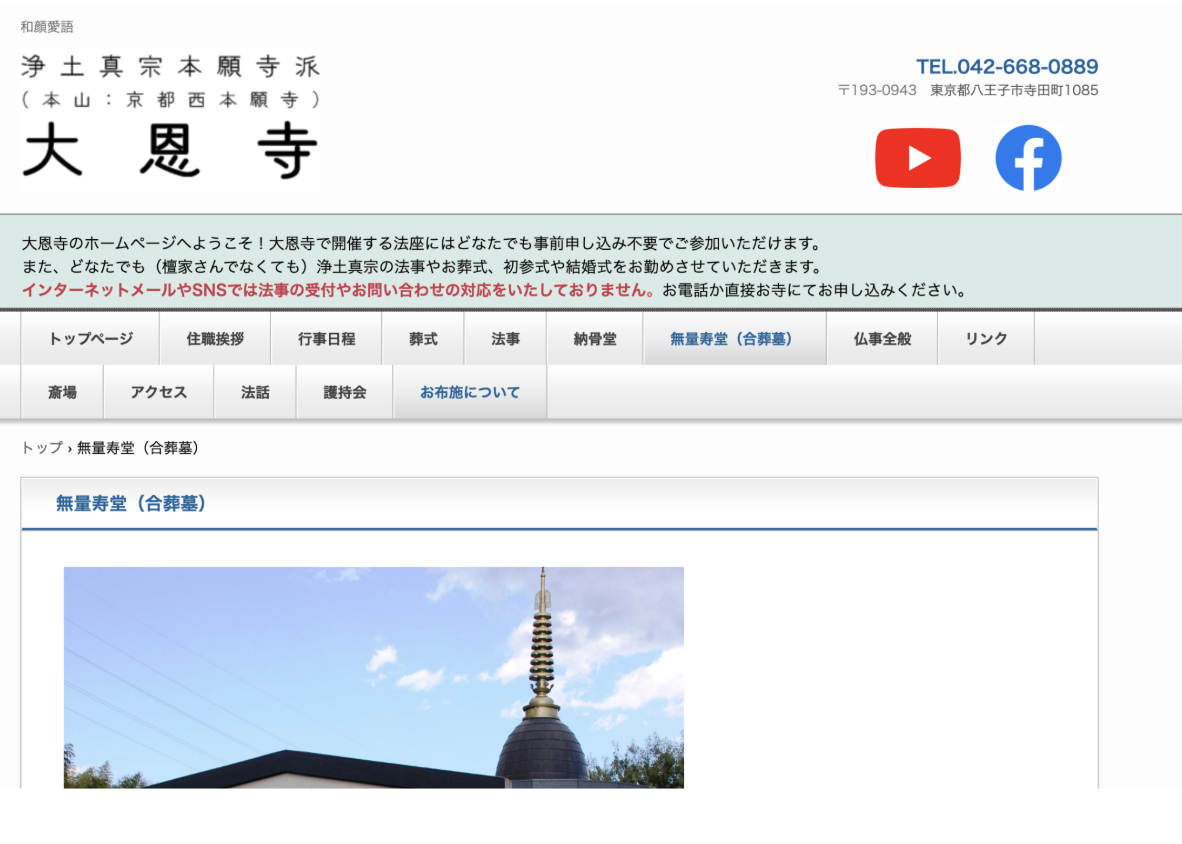Open 斎場 in second menu row
This screenshot has width=1182, height=844.
62,393
